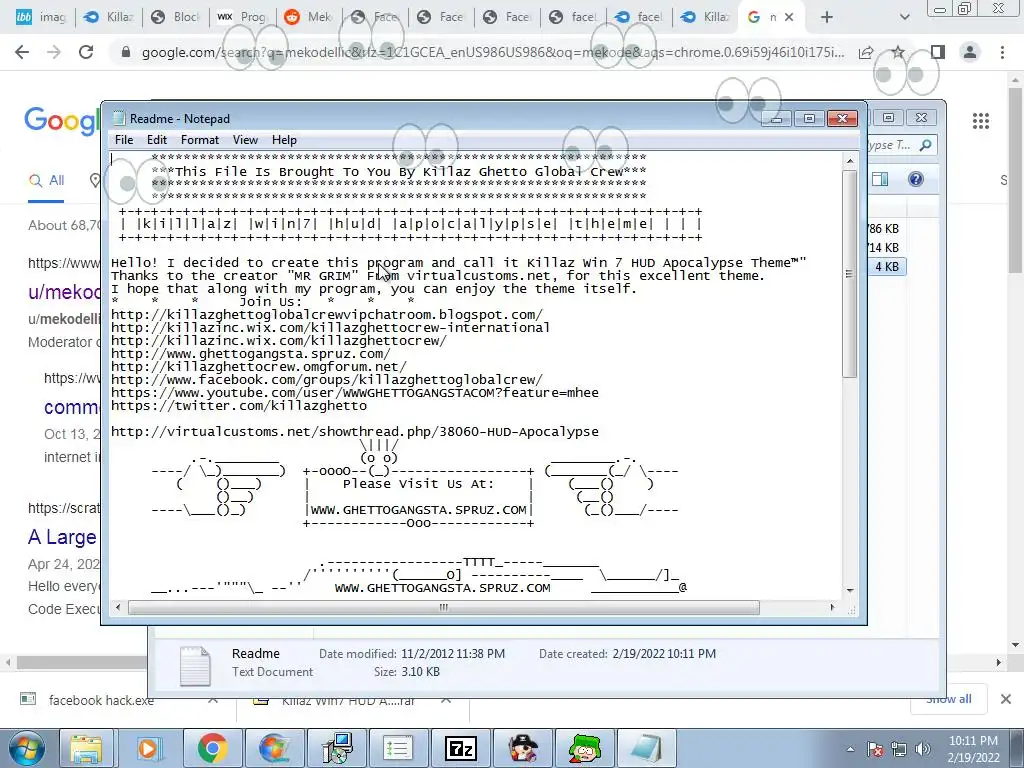Open Notepad Format menu
This screenshot has width=1024, height=768.
click(200, 140)
